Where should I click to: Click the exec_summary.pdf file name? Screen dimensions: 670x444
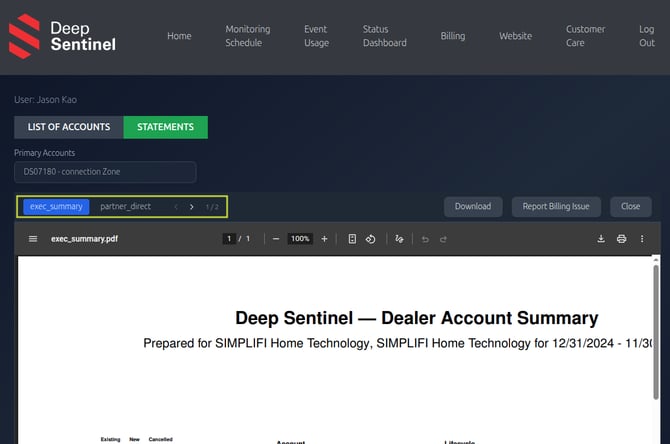click(84, 239)
